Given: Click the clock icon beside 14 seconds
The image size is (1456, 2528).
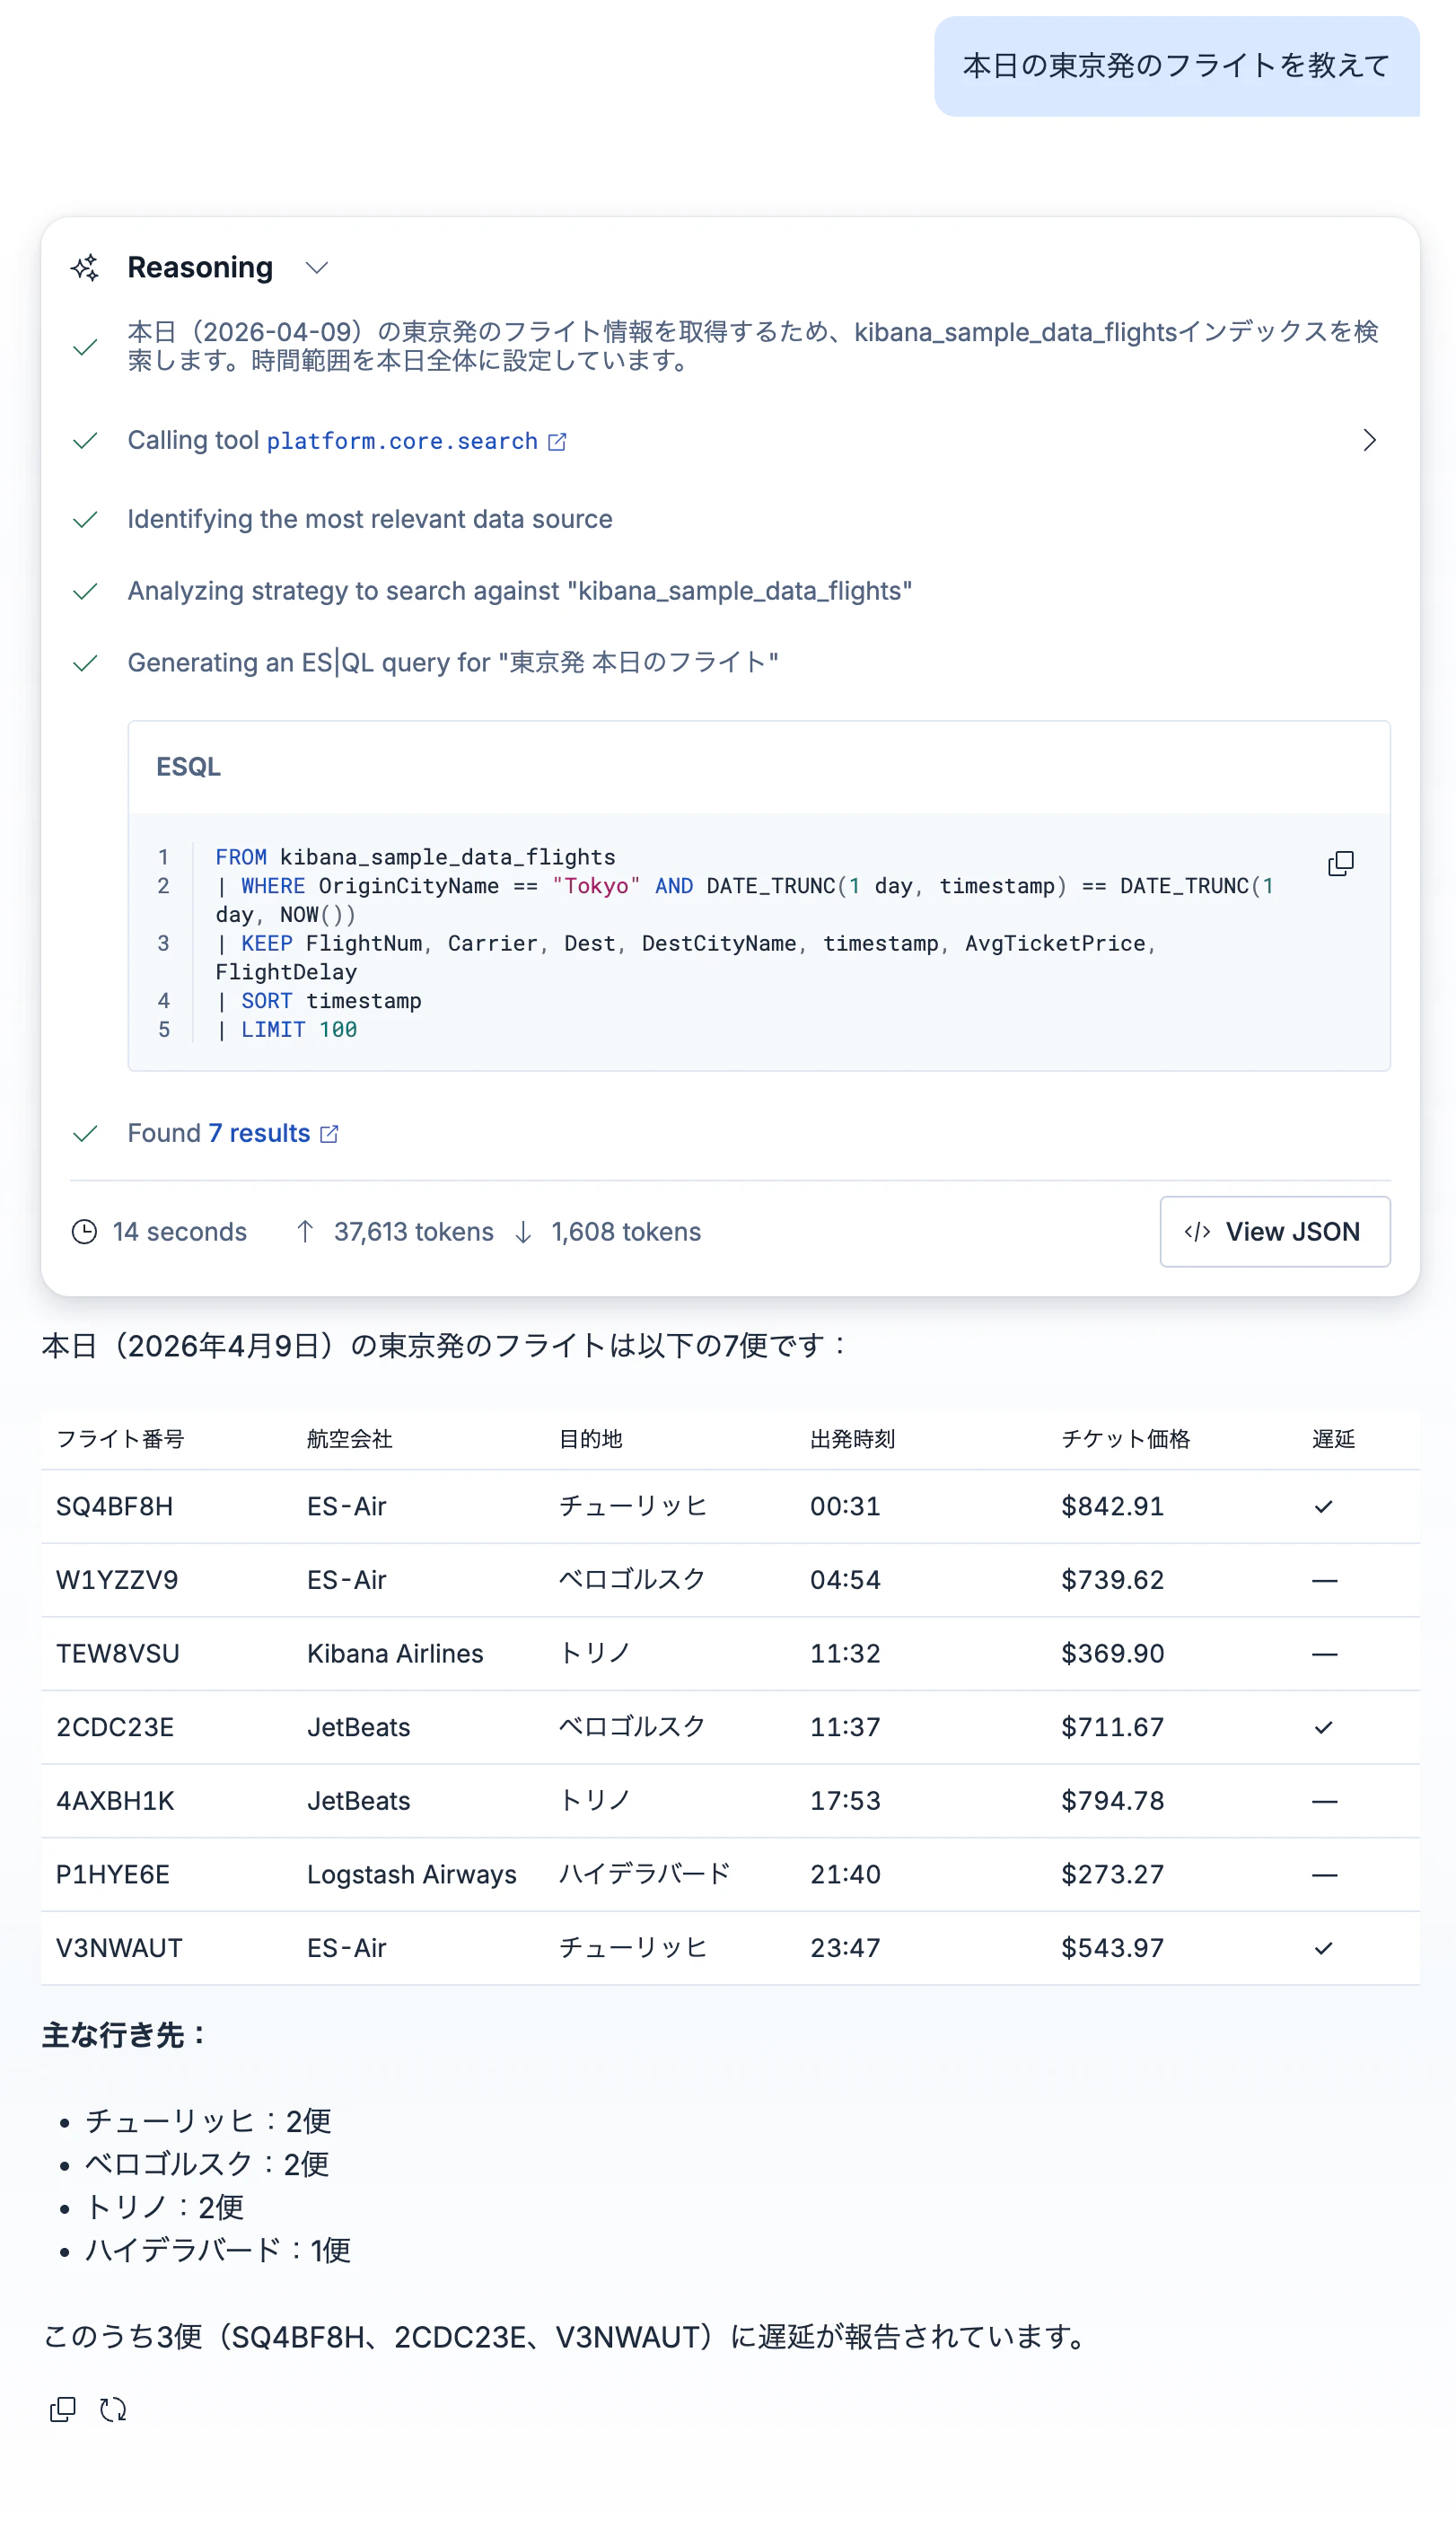Looking at the screenshot, I should 85,1232.
